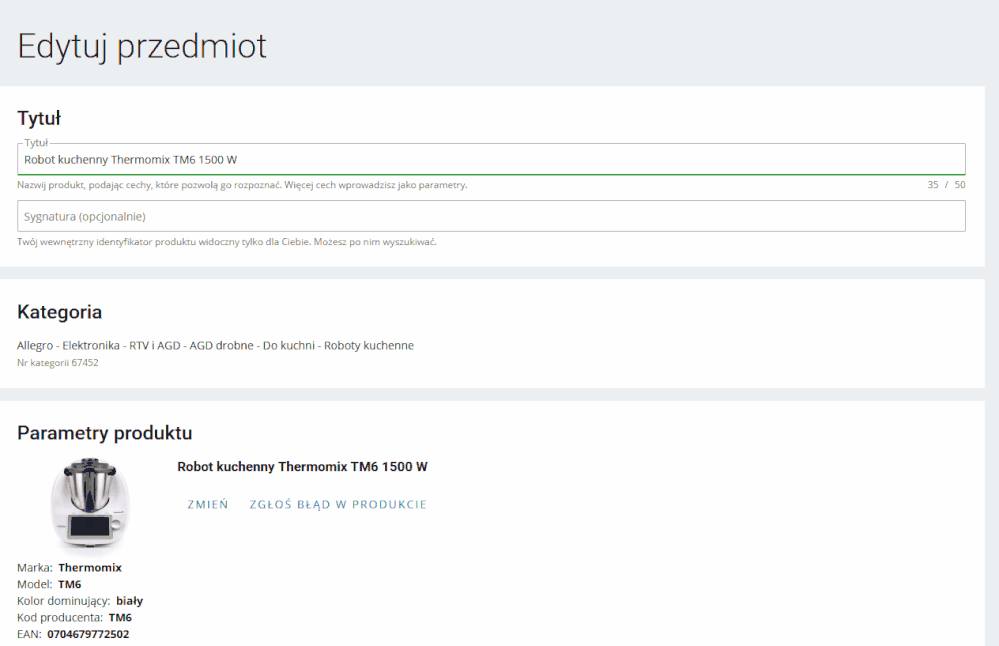Choose RTV i AGD in category path
Screen dimensions: 999x646
[155, 346]
